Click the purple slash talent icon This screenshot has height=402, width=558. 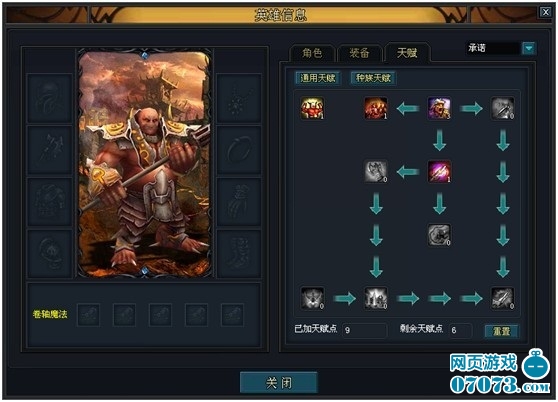click(x=439, y=171)
